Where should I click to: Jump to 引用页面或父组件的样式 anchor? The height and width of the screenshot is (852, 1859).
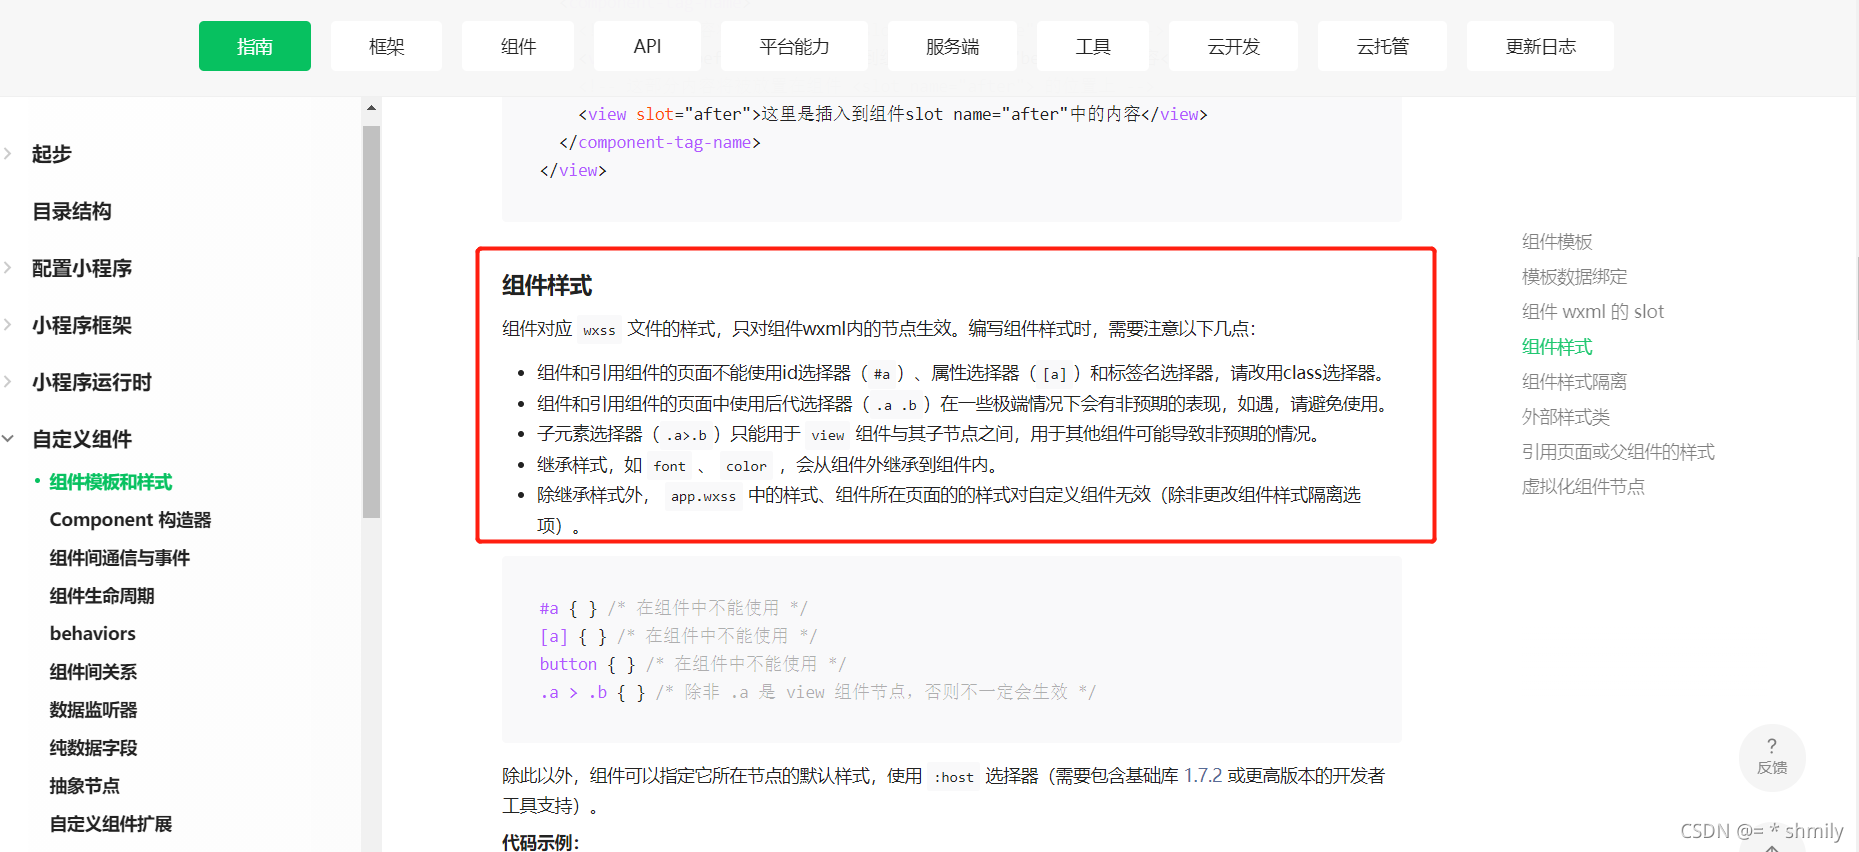(x=1618, y=451)
